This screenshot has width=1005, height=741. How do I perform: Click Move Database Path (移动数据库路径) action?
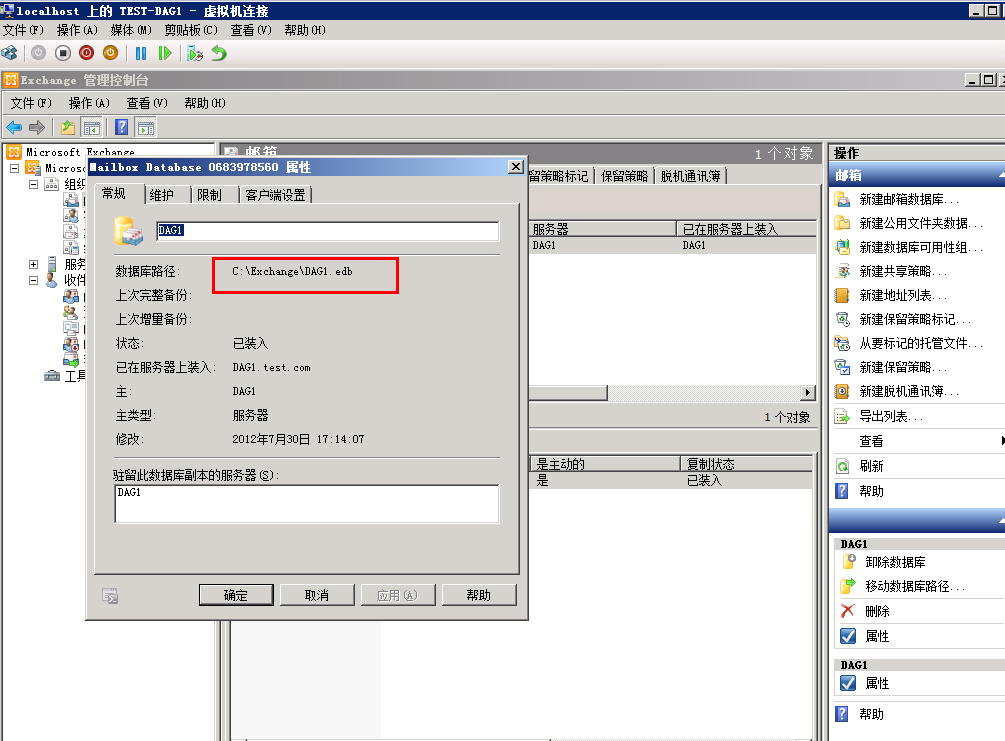tap(914, 587)
